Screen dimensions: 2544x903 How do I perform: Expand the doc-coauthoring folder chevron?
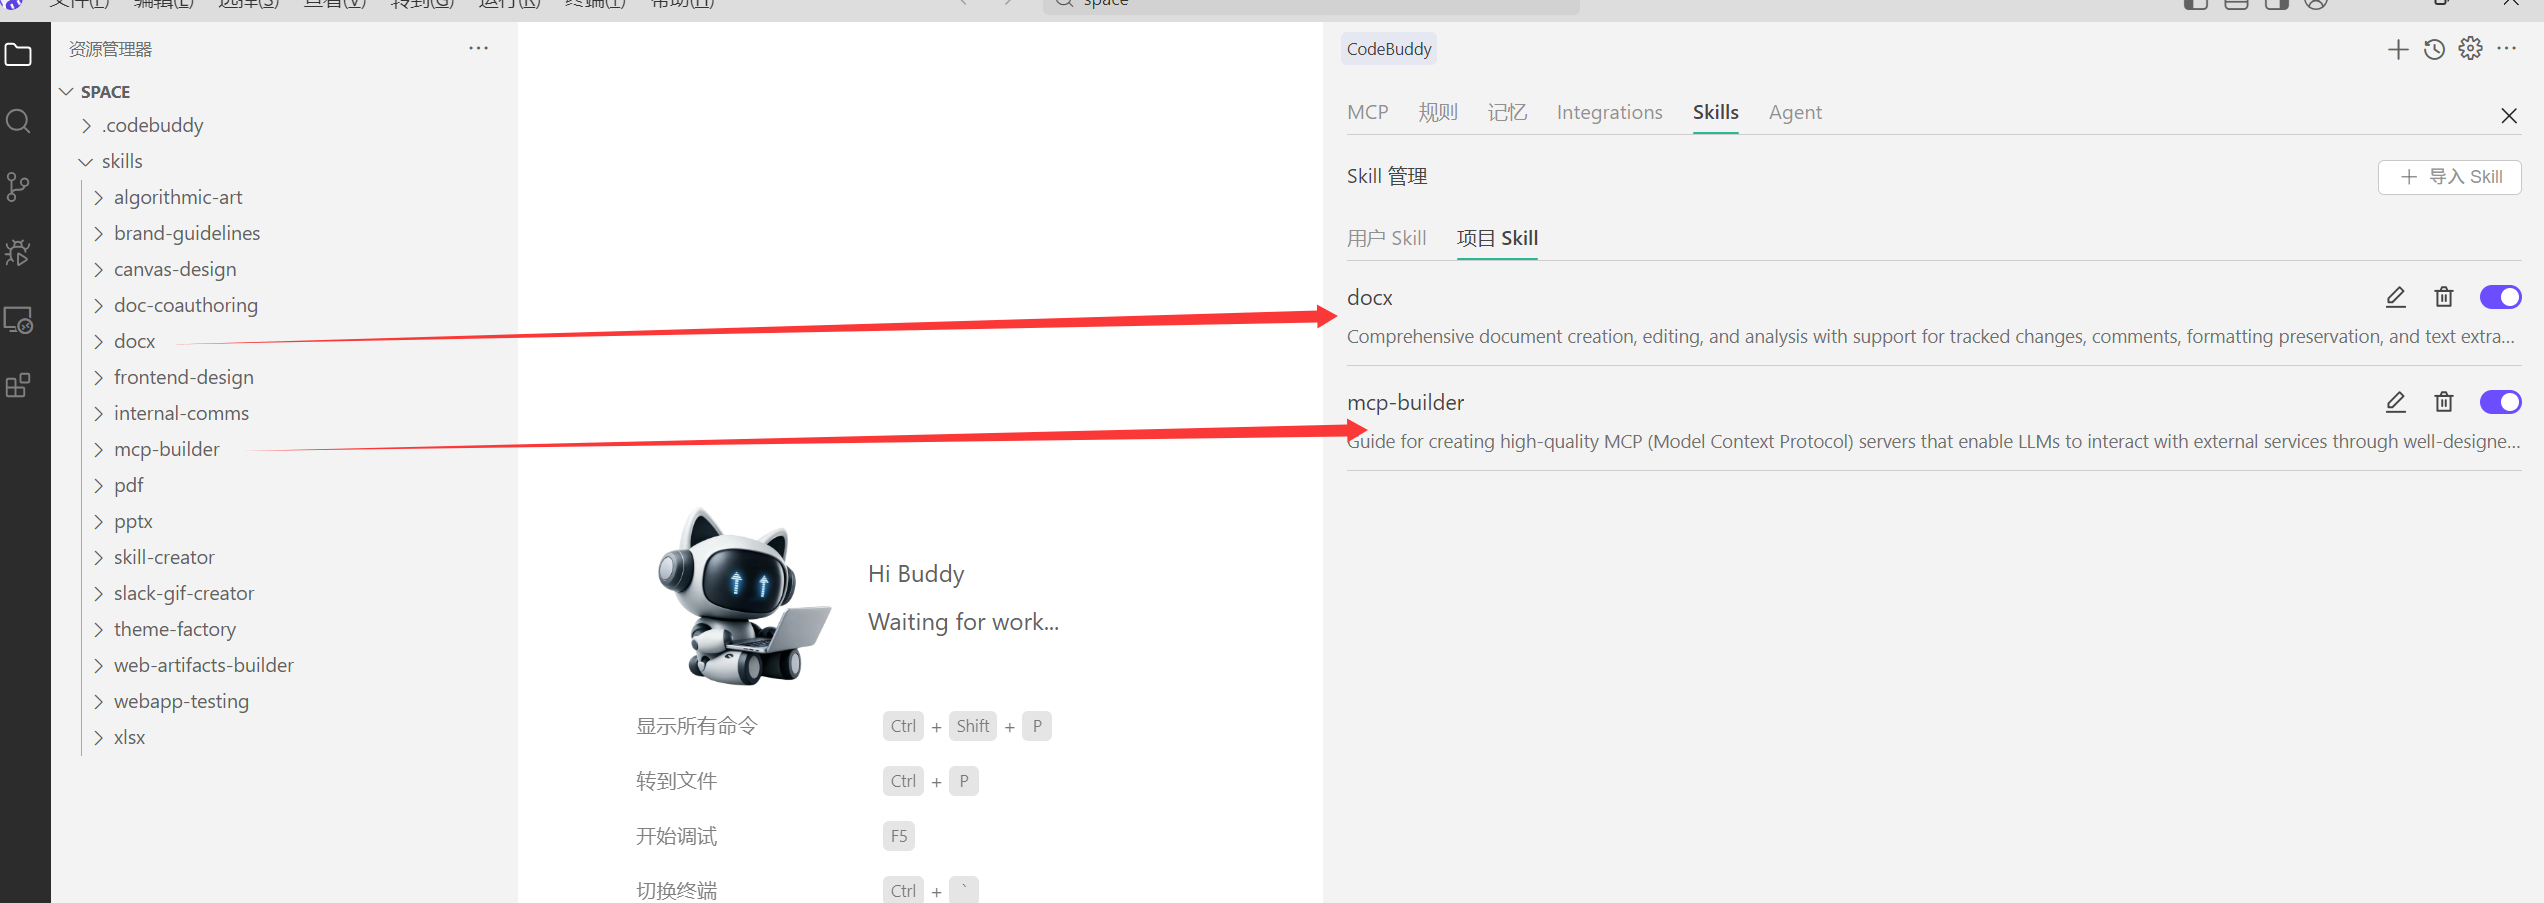pyautogui.click(x=98, y=306)
